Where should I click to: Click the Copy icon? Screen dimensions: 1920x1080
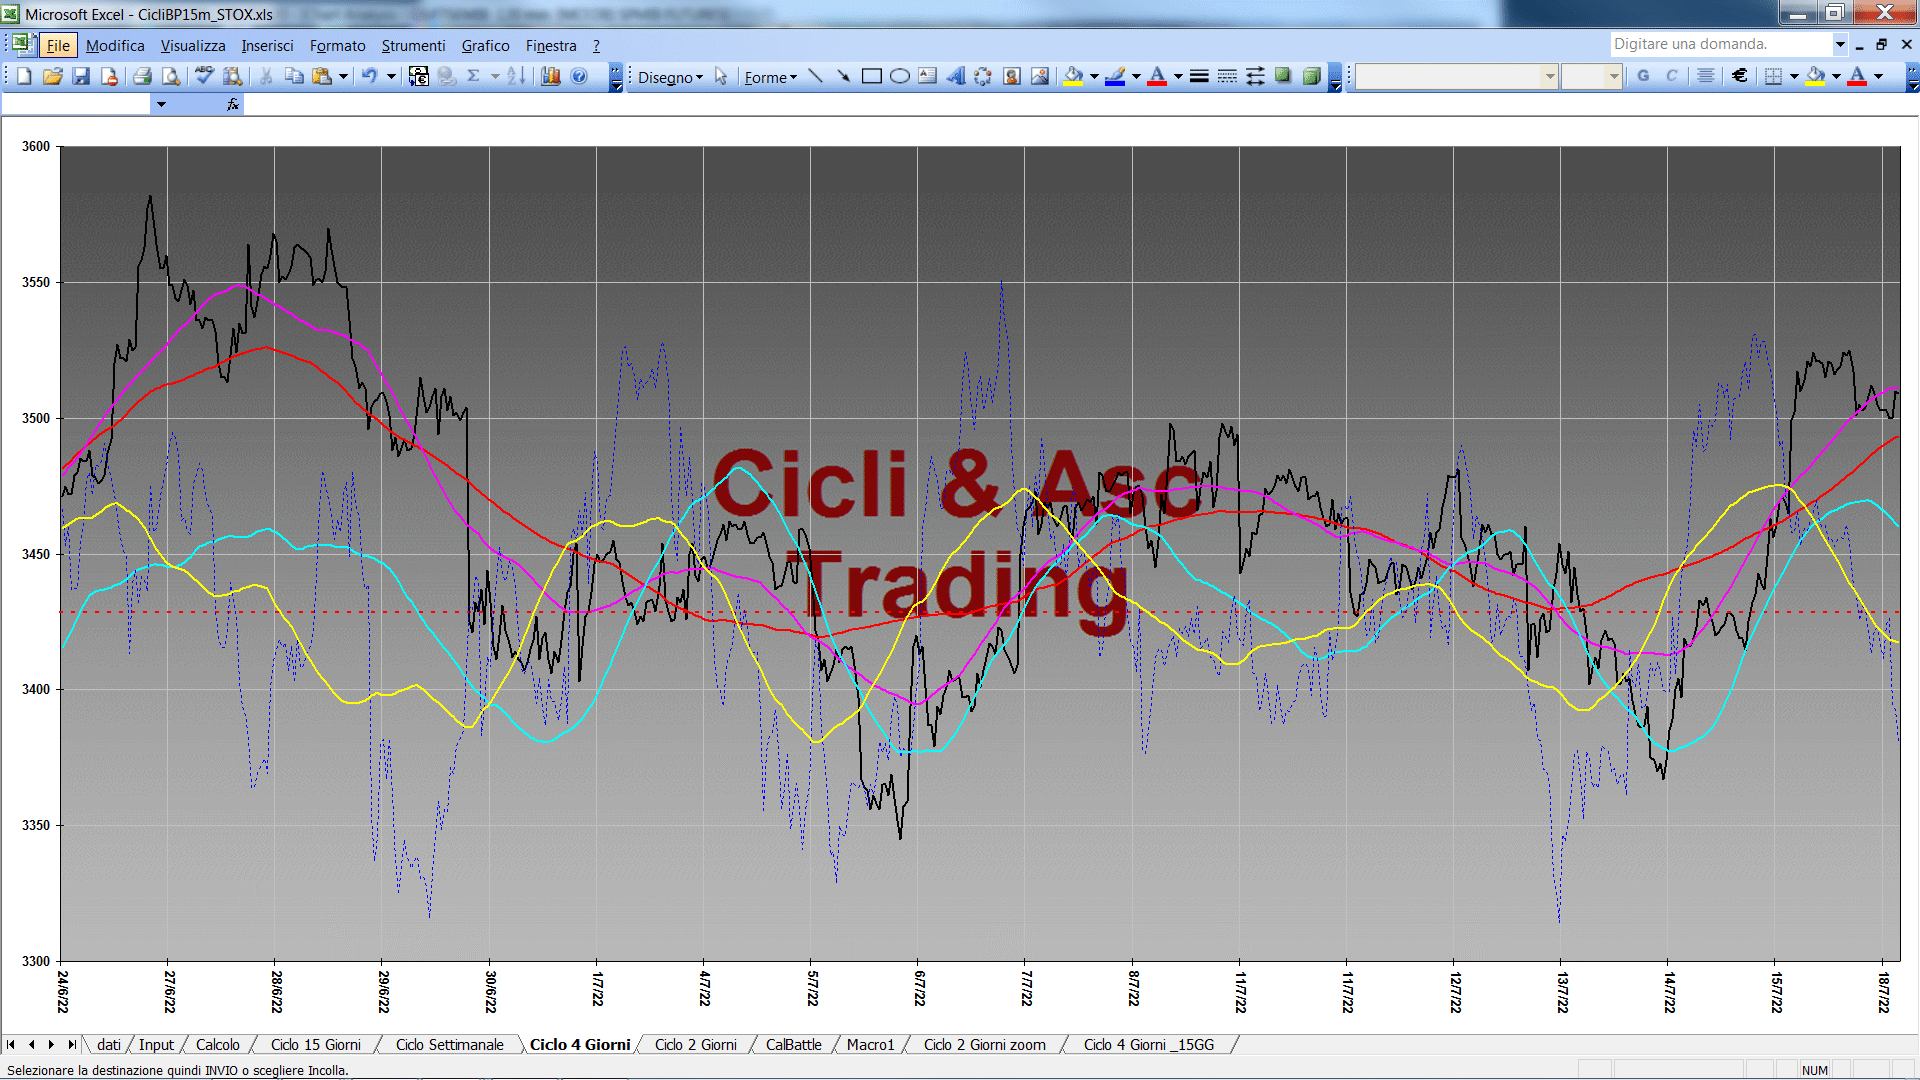pos(294,76)
